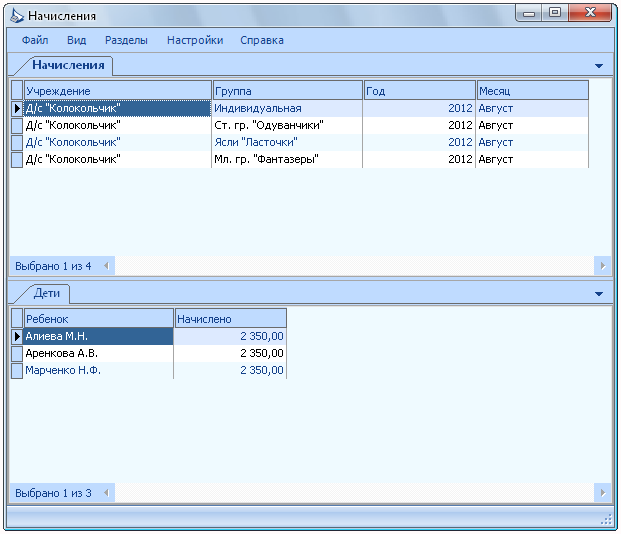
Task: Select child Аренкова А.В.
Action: click(98, 353)
